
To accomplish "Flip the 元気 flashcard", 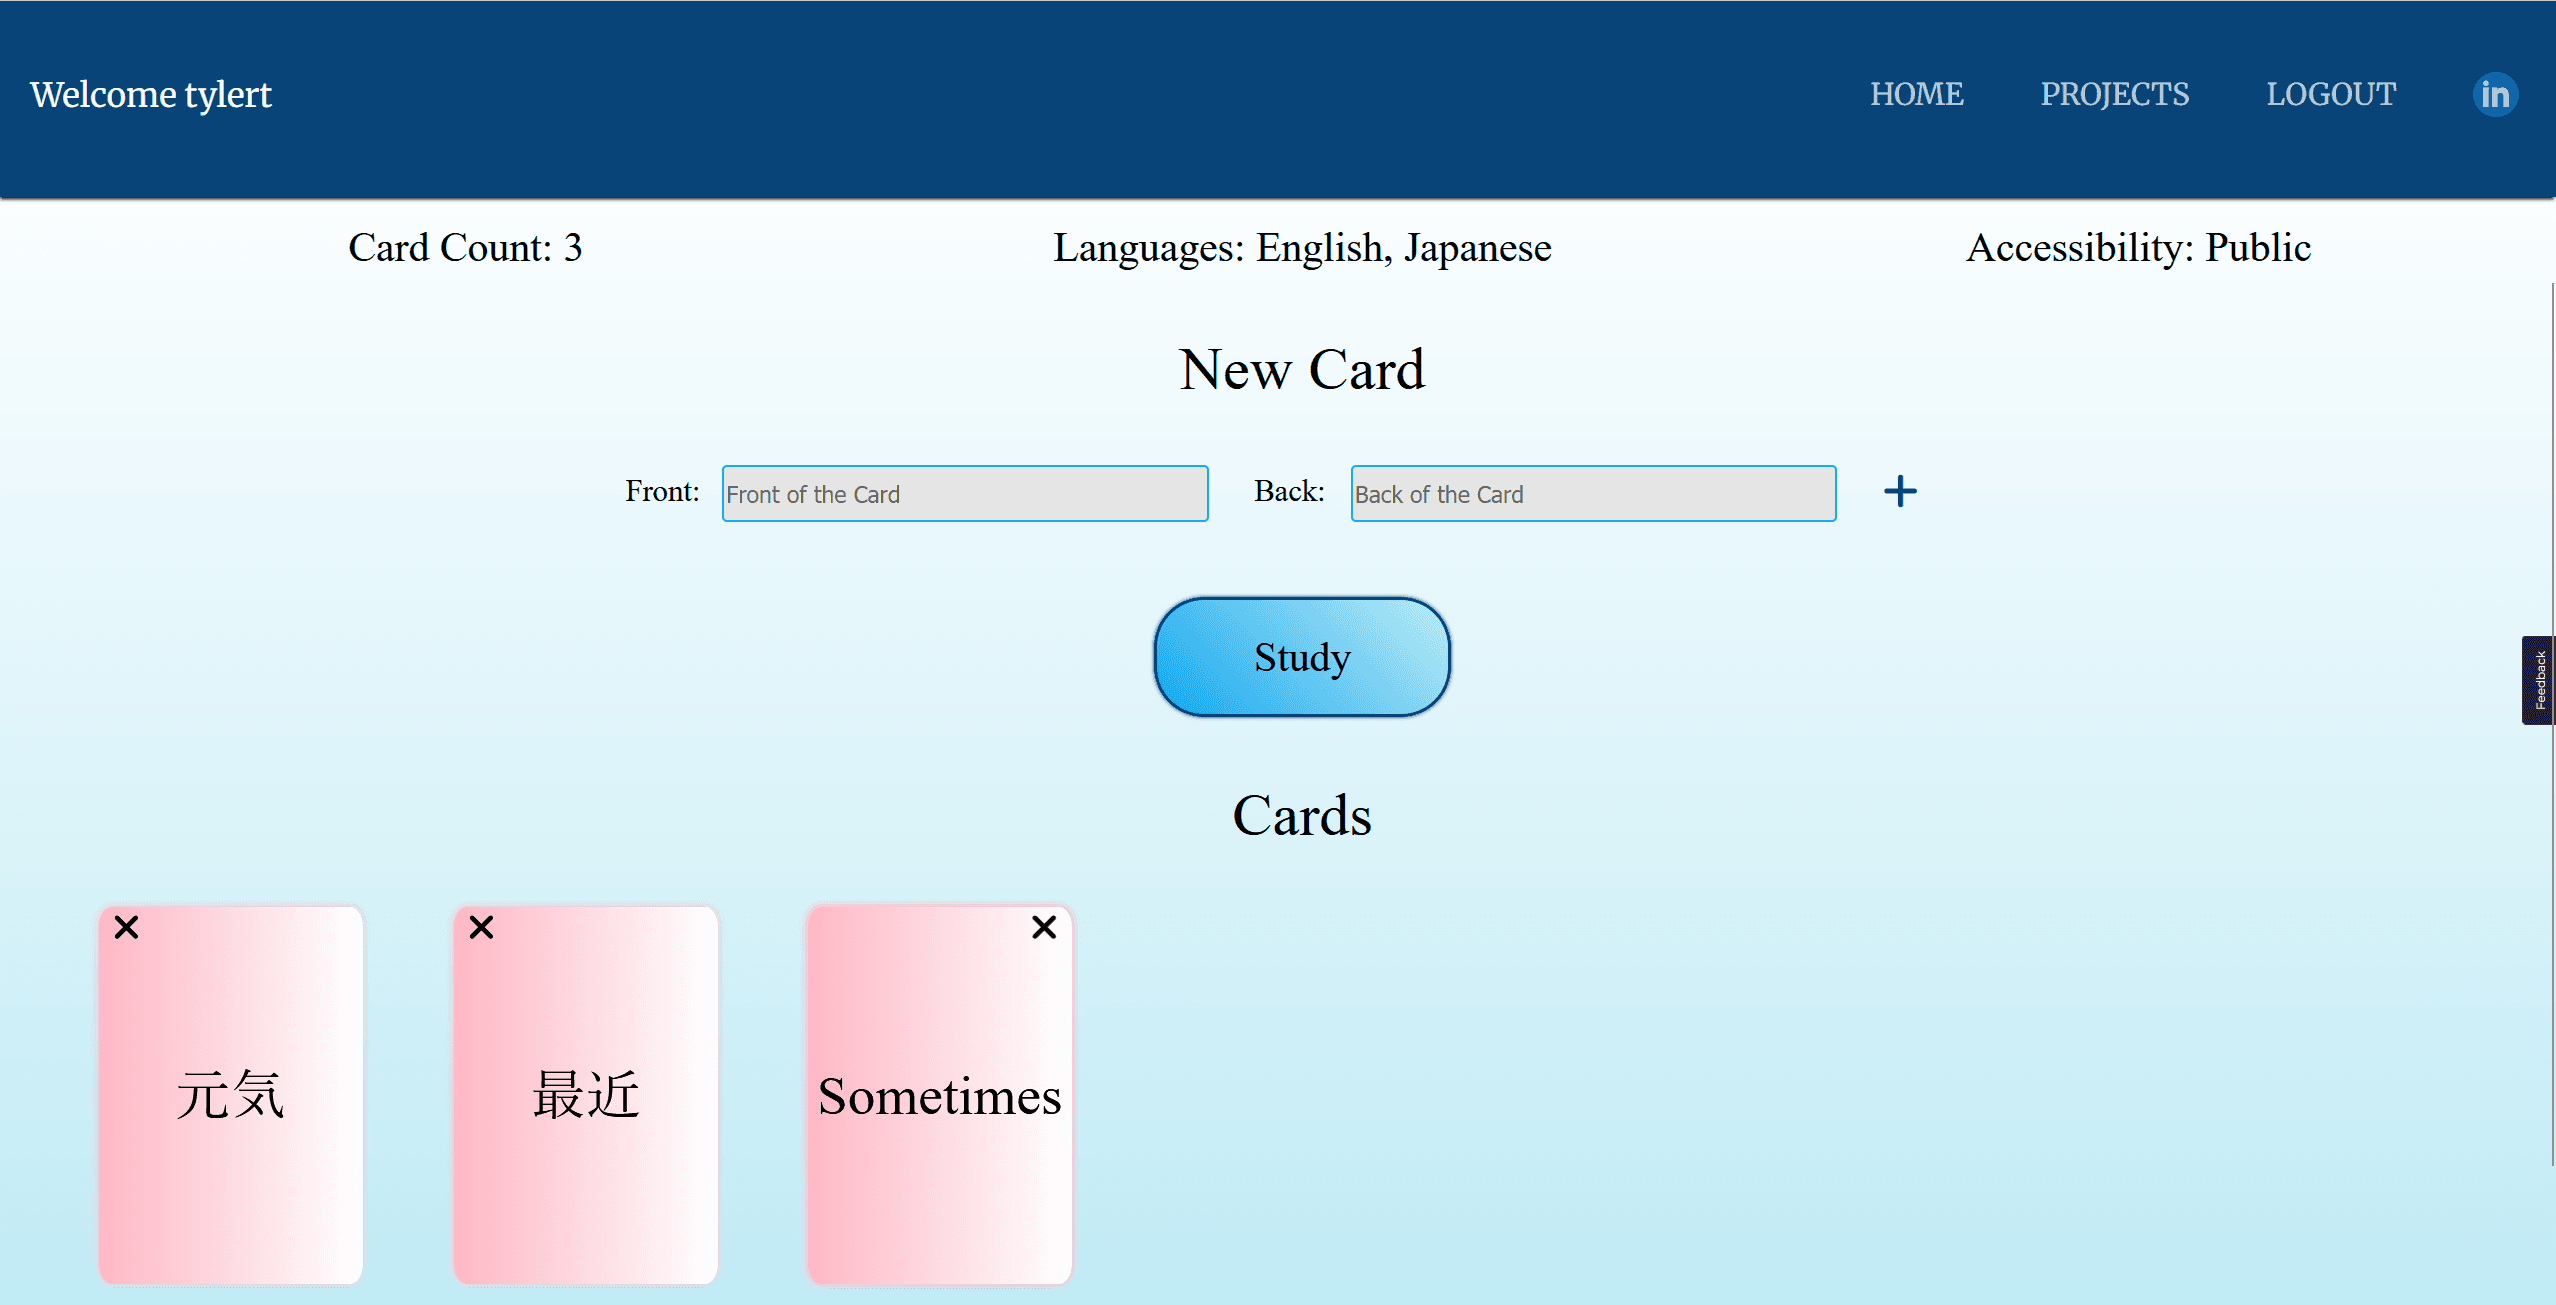I will click(x=230, y=1096).
